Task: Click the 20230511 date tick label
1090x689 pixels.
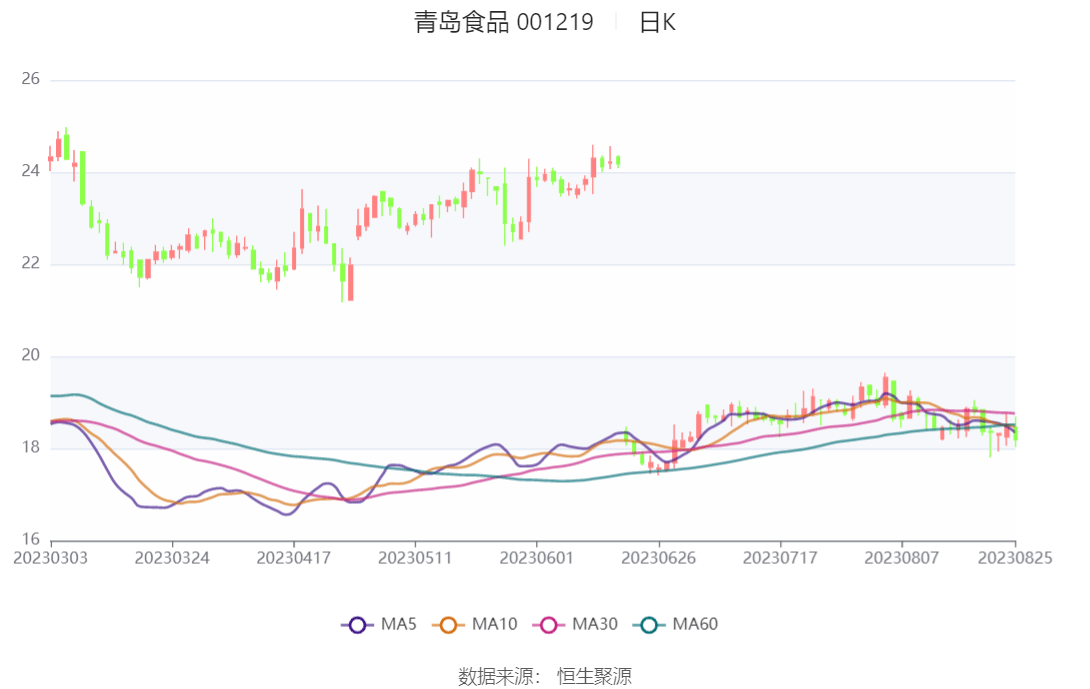Action: pyautogui.click(x=415, y=558)
